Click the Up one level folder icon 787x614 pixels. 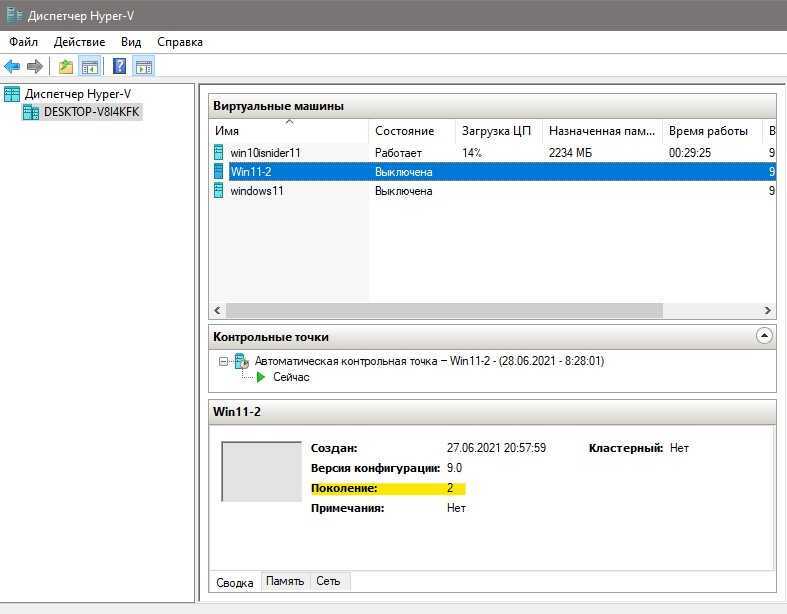pyautogui.click(x=66, y=66)
